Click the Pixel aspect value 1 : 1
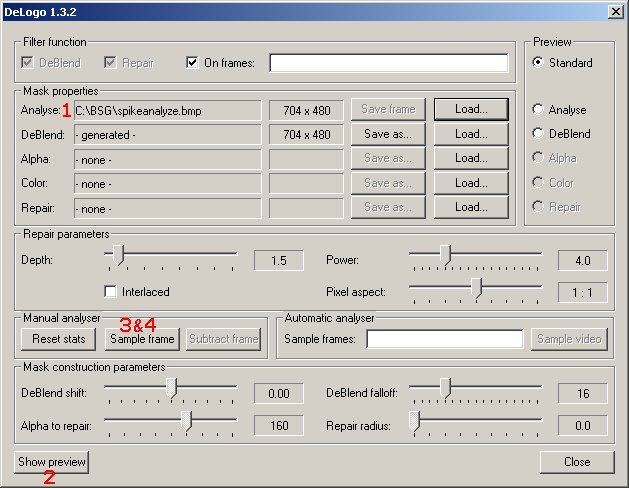The width and height of the screenshot is (629, 488). (582, 293)
